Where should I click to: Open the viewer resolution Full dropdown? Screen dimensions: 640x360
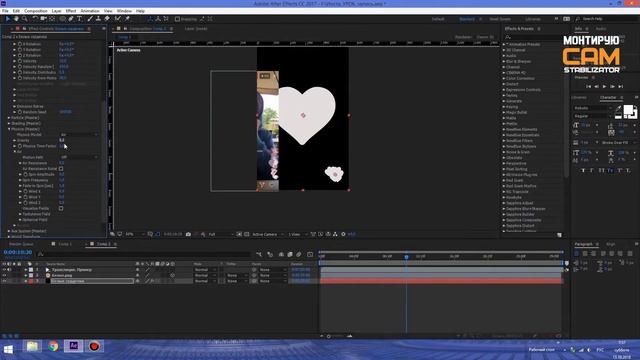point(221,234)
